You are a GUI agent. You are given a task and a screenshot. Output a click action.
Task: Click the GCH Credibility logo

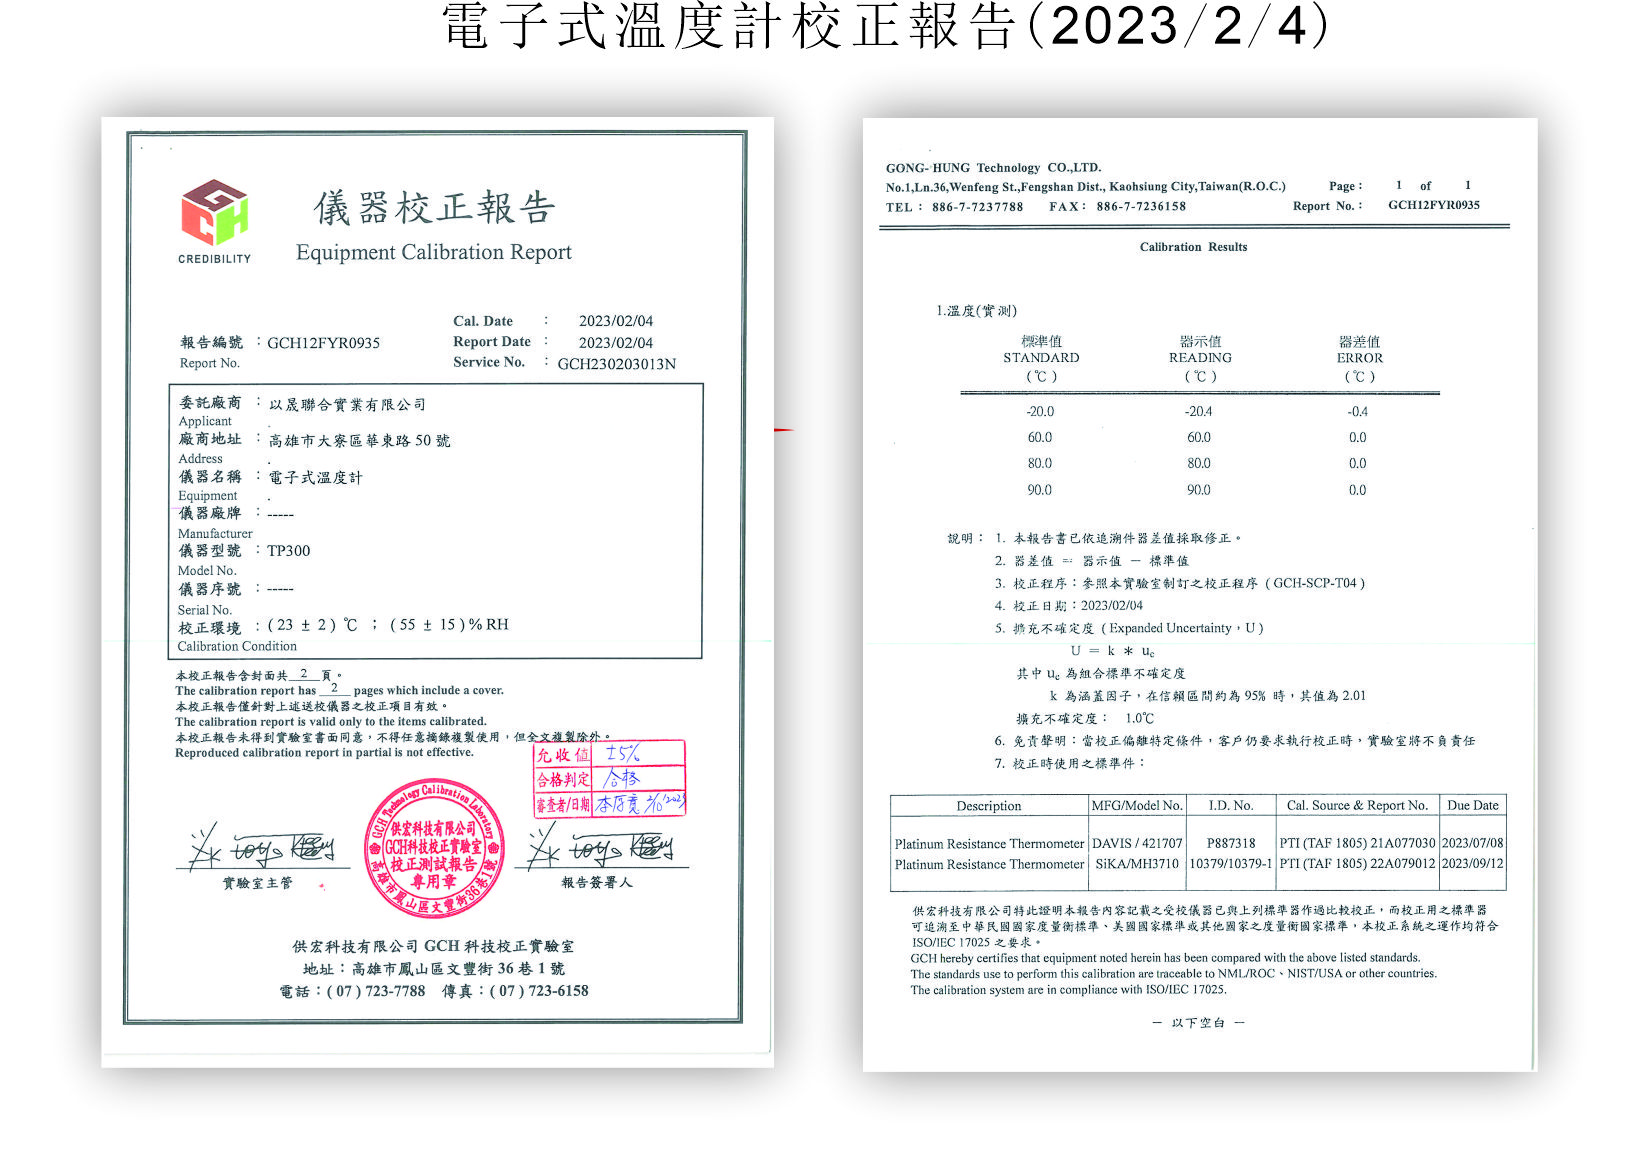(x=214, y=221)
